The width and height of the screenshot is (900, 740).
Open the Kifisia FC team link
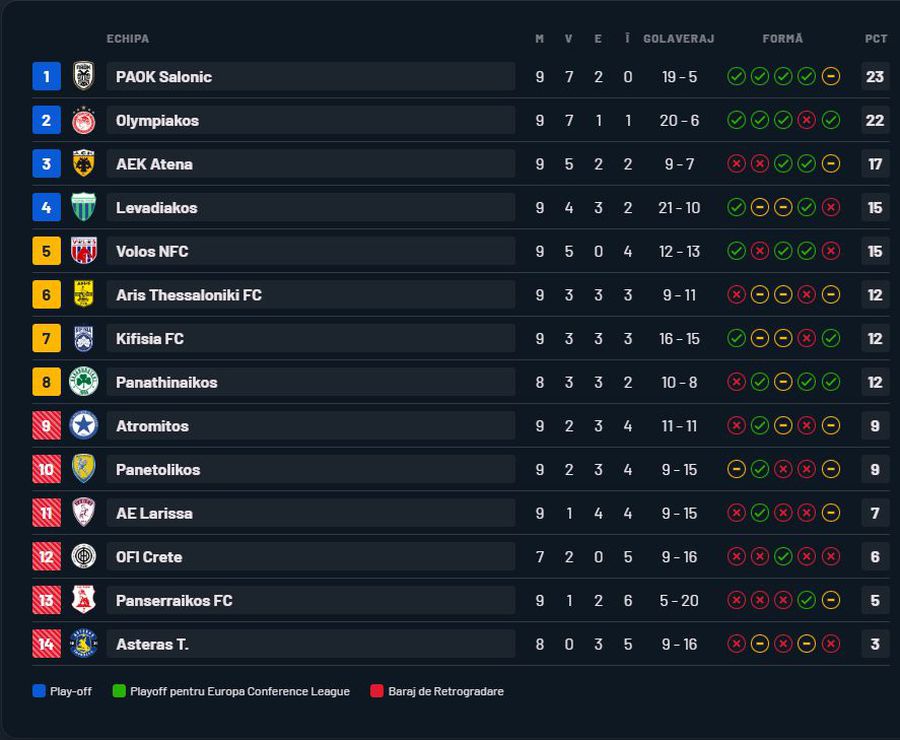[150, 339]
